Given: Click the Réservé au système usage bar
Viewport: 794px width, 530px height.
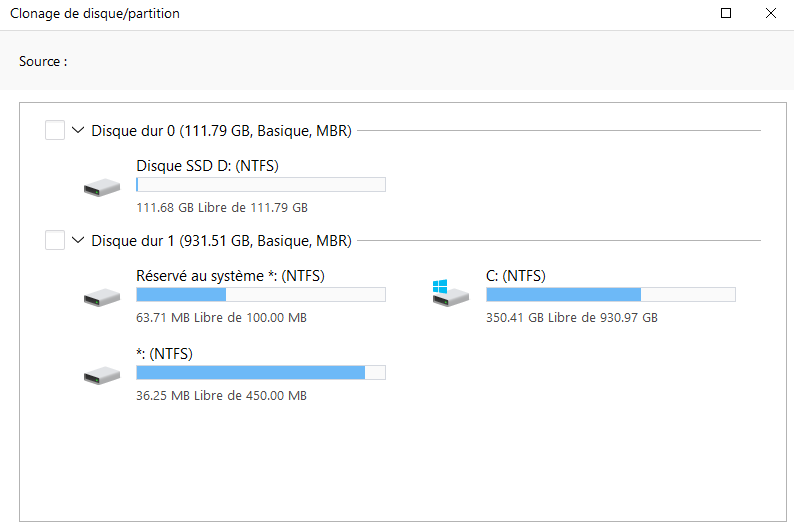Looking at the screenshot, I should click(260, 294).
